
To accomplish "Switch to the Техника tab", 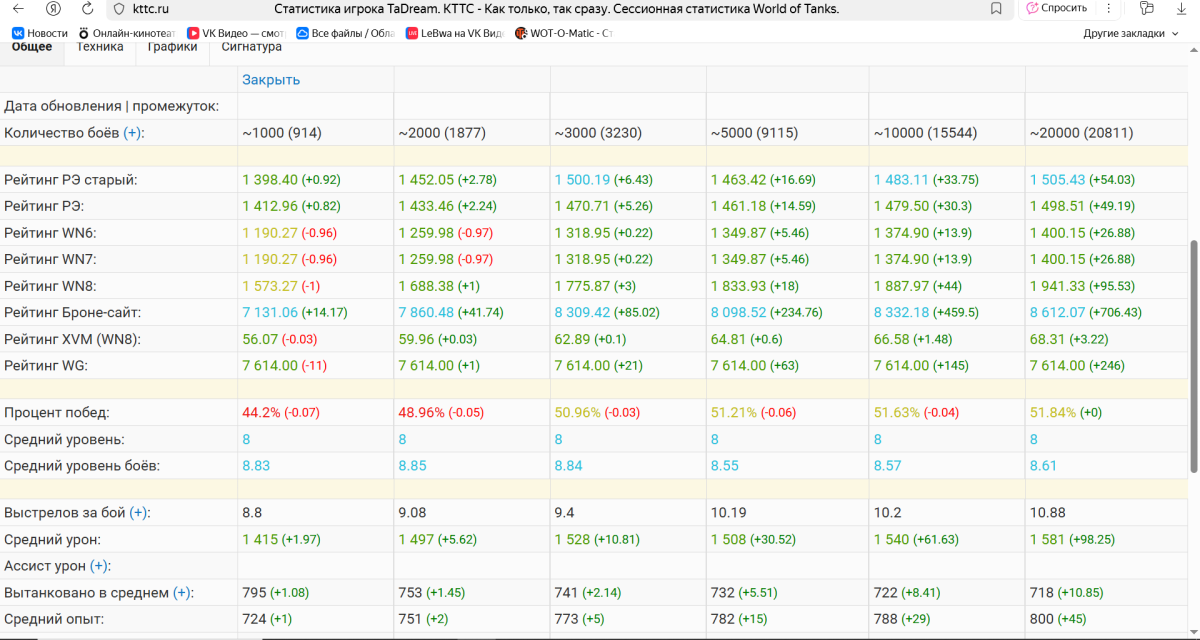I will pos(100,47).
